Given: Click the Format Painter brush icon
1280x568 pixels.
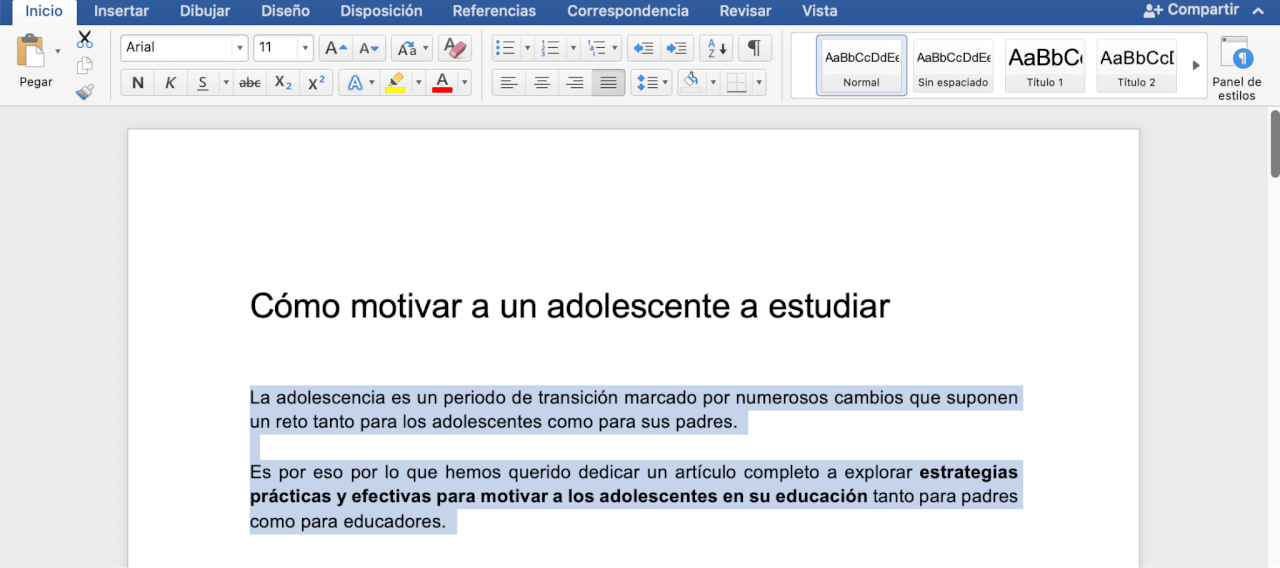Looking at the screenshot, I should (85, 92).
